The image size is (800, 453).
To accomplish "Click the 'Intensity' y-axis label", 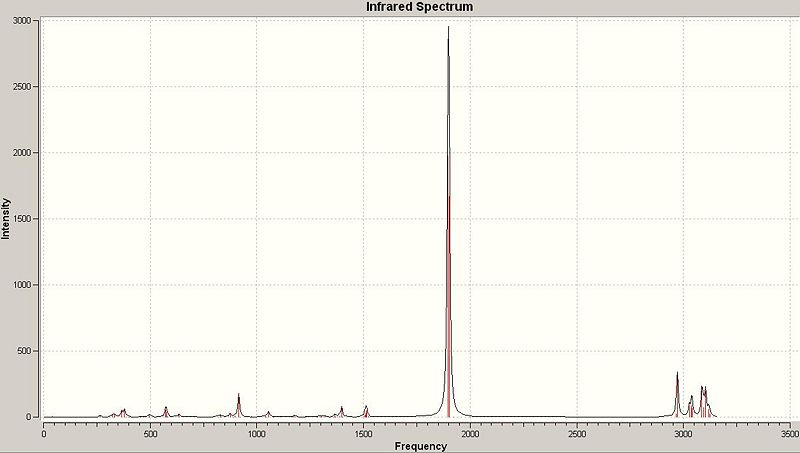I will point(6,219).
